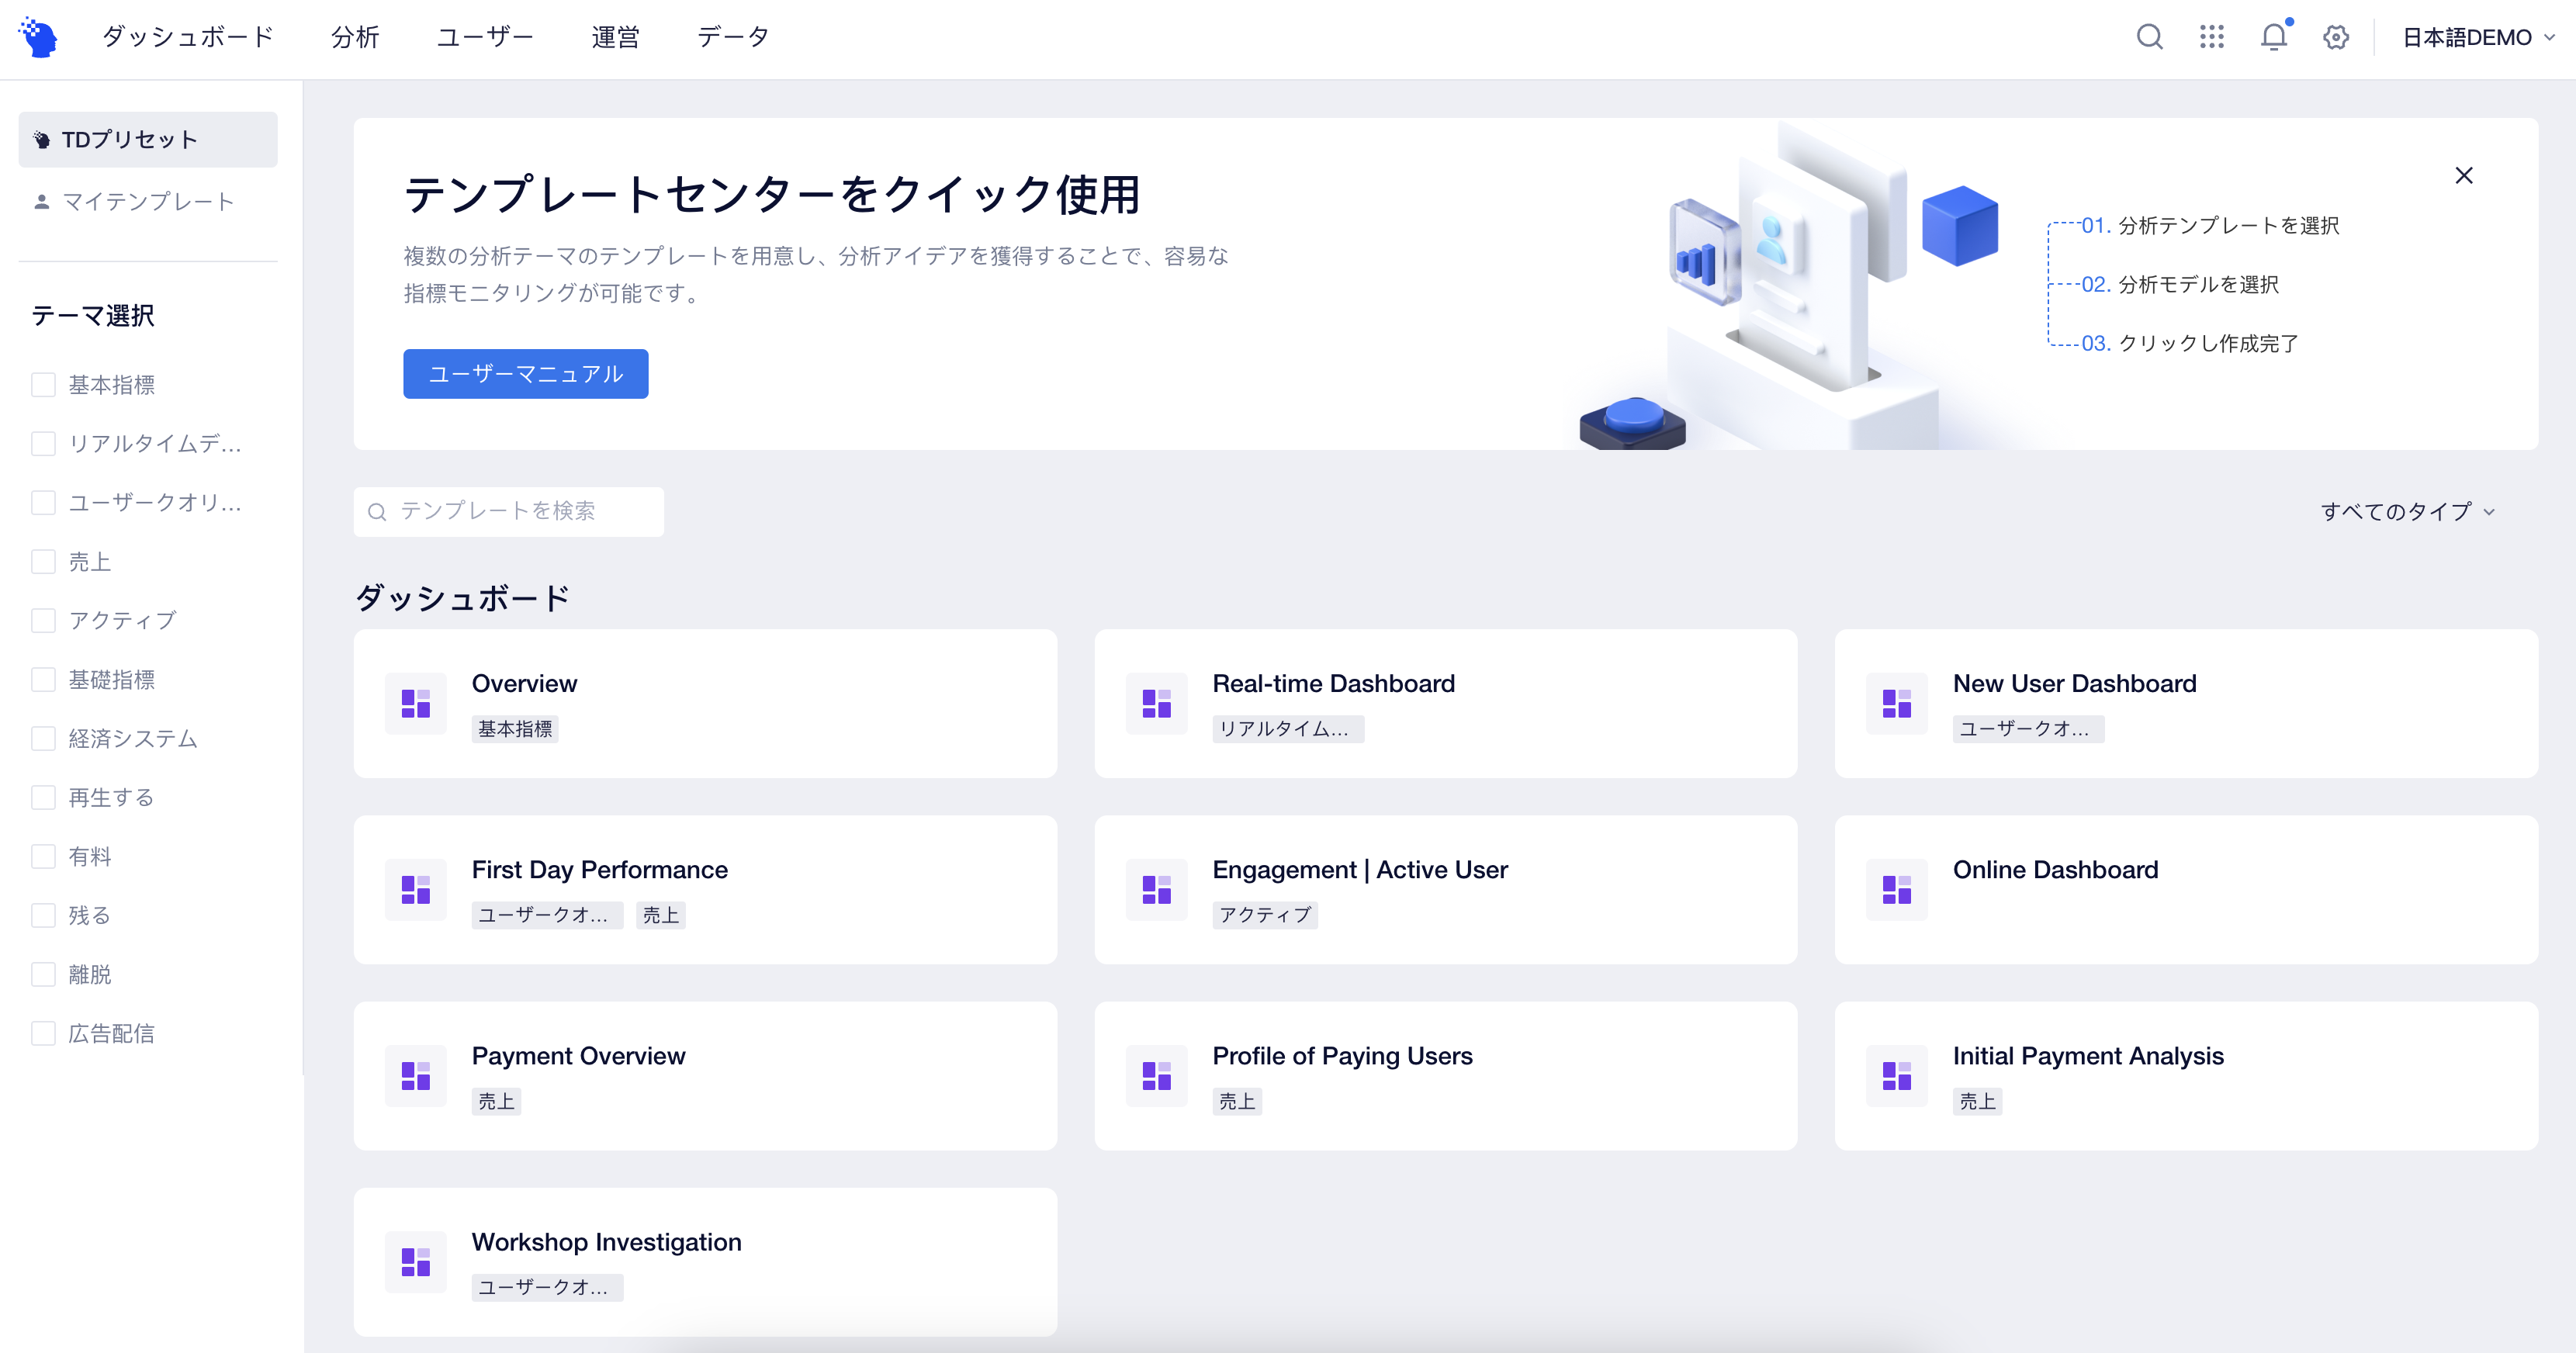Click the Engagement Active User card icon
Image resolution: width=2576 pixels, height=1353 pixels.
[1157, 889]
